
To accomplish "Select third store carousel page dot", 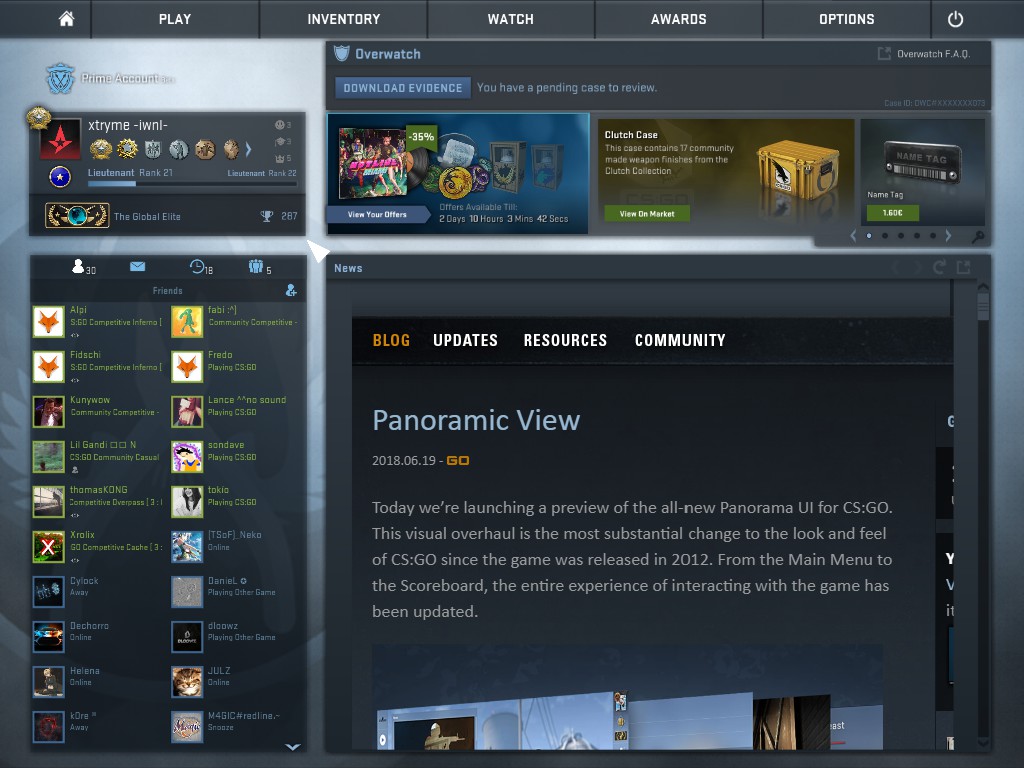I will 901,236.
